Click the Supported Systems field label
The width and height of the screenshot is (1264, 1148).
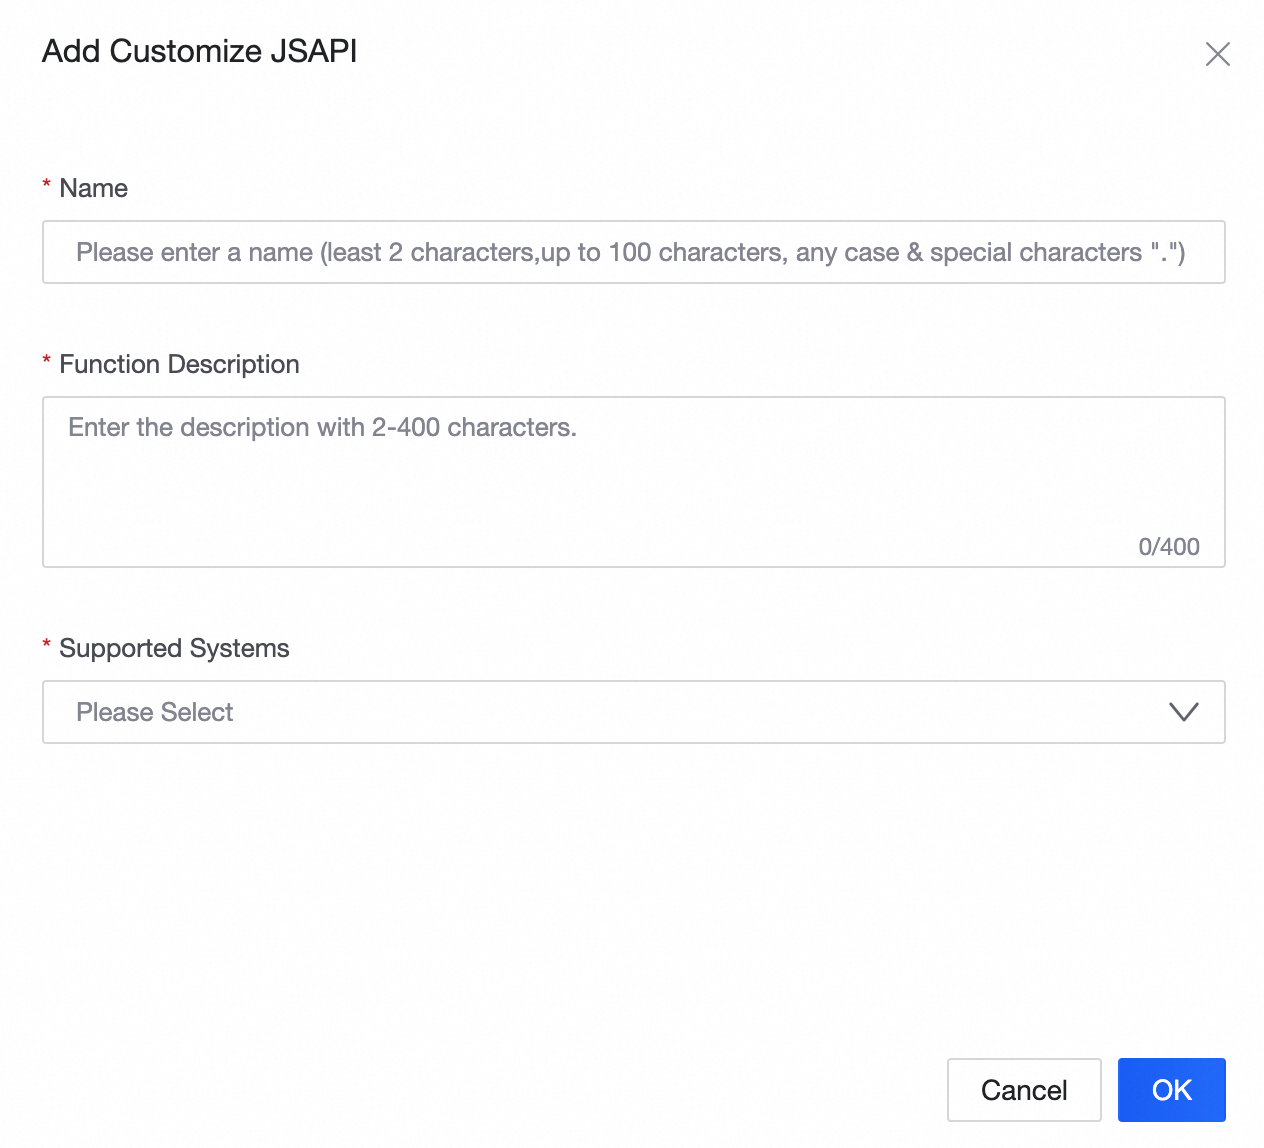(x=174, y=647)
